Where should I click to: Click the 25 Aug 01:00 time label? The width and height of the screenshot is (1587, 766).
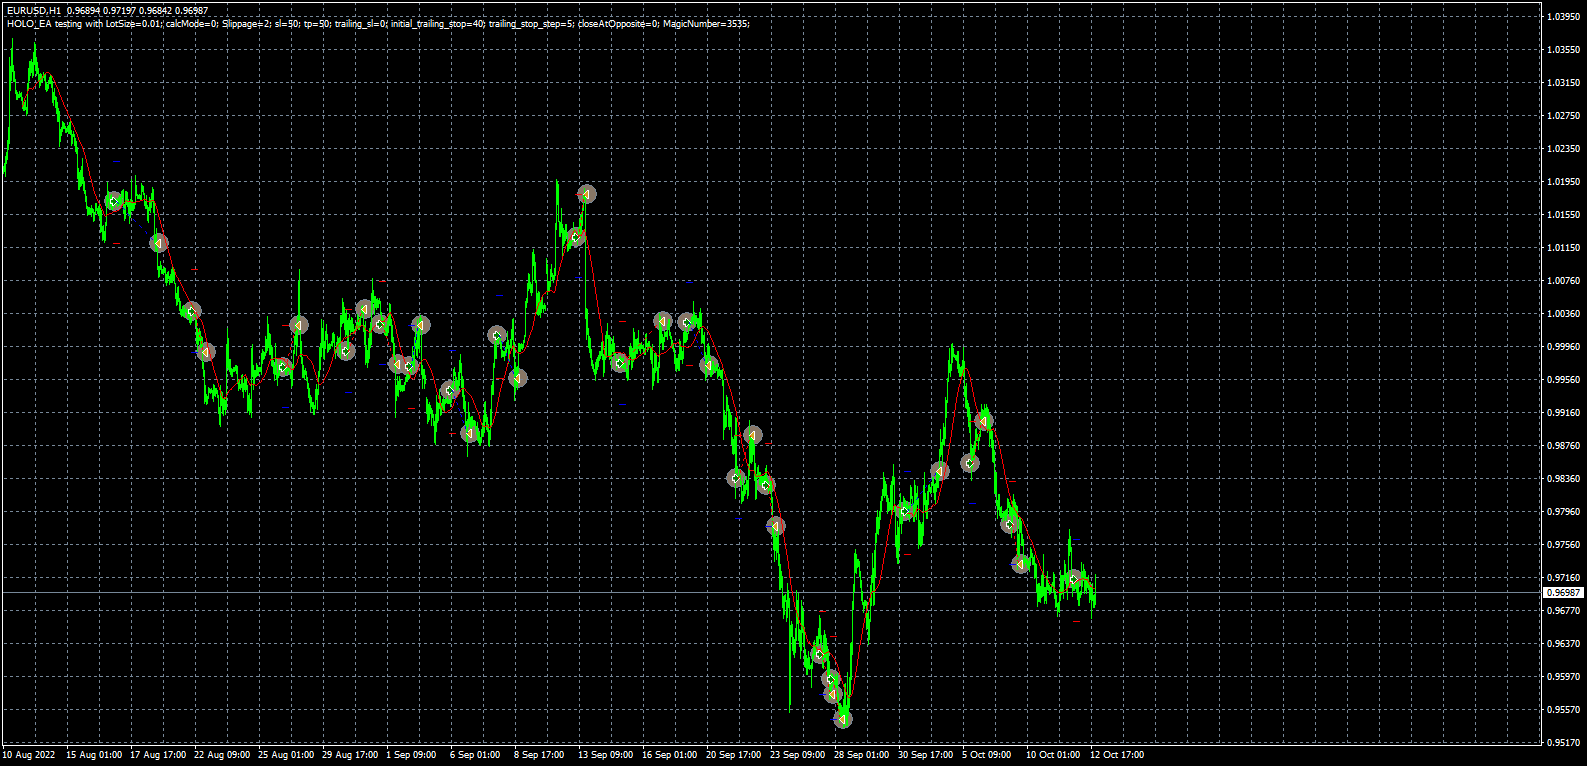click(x=286, y=755)
